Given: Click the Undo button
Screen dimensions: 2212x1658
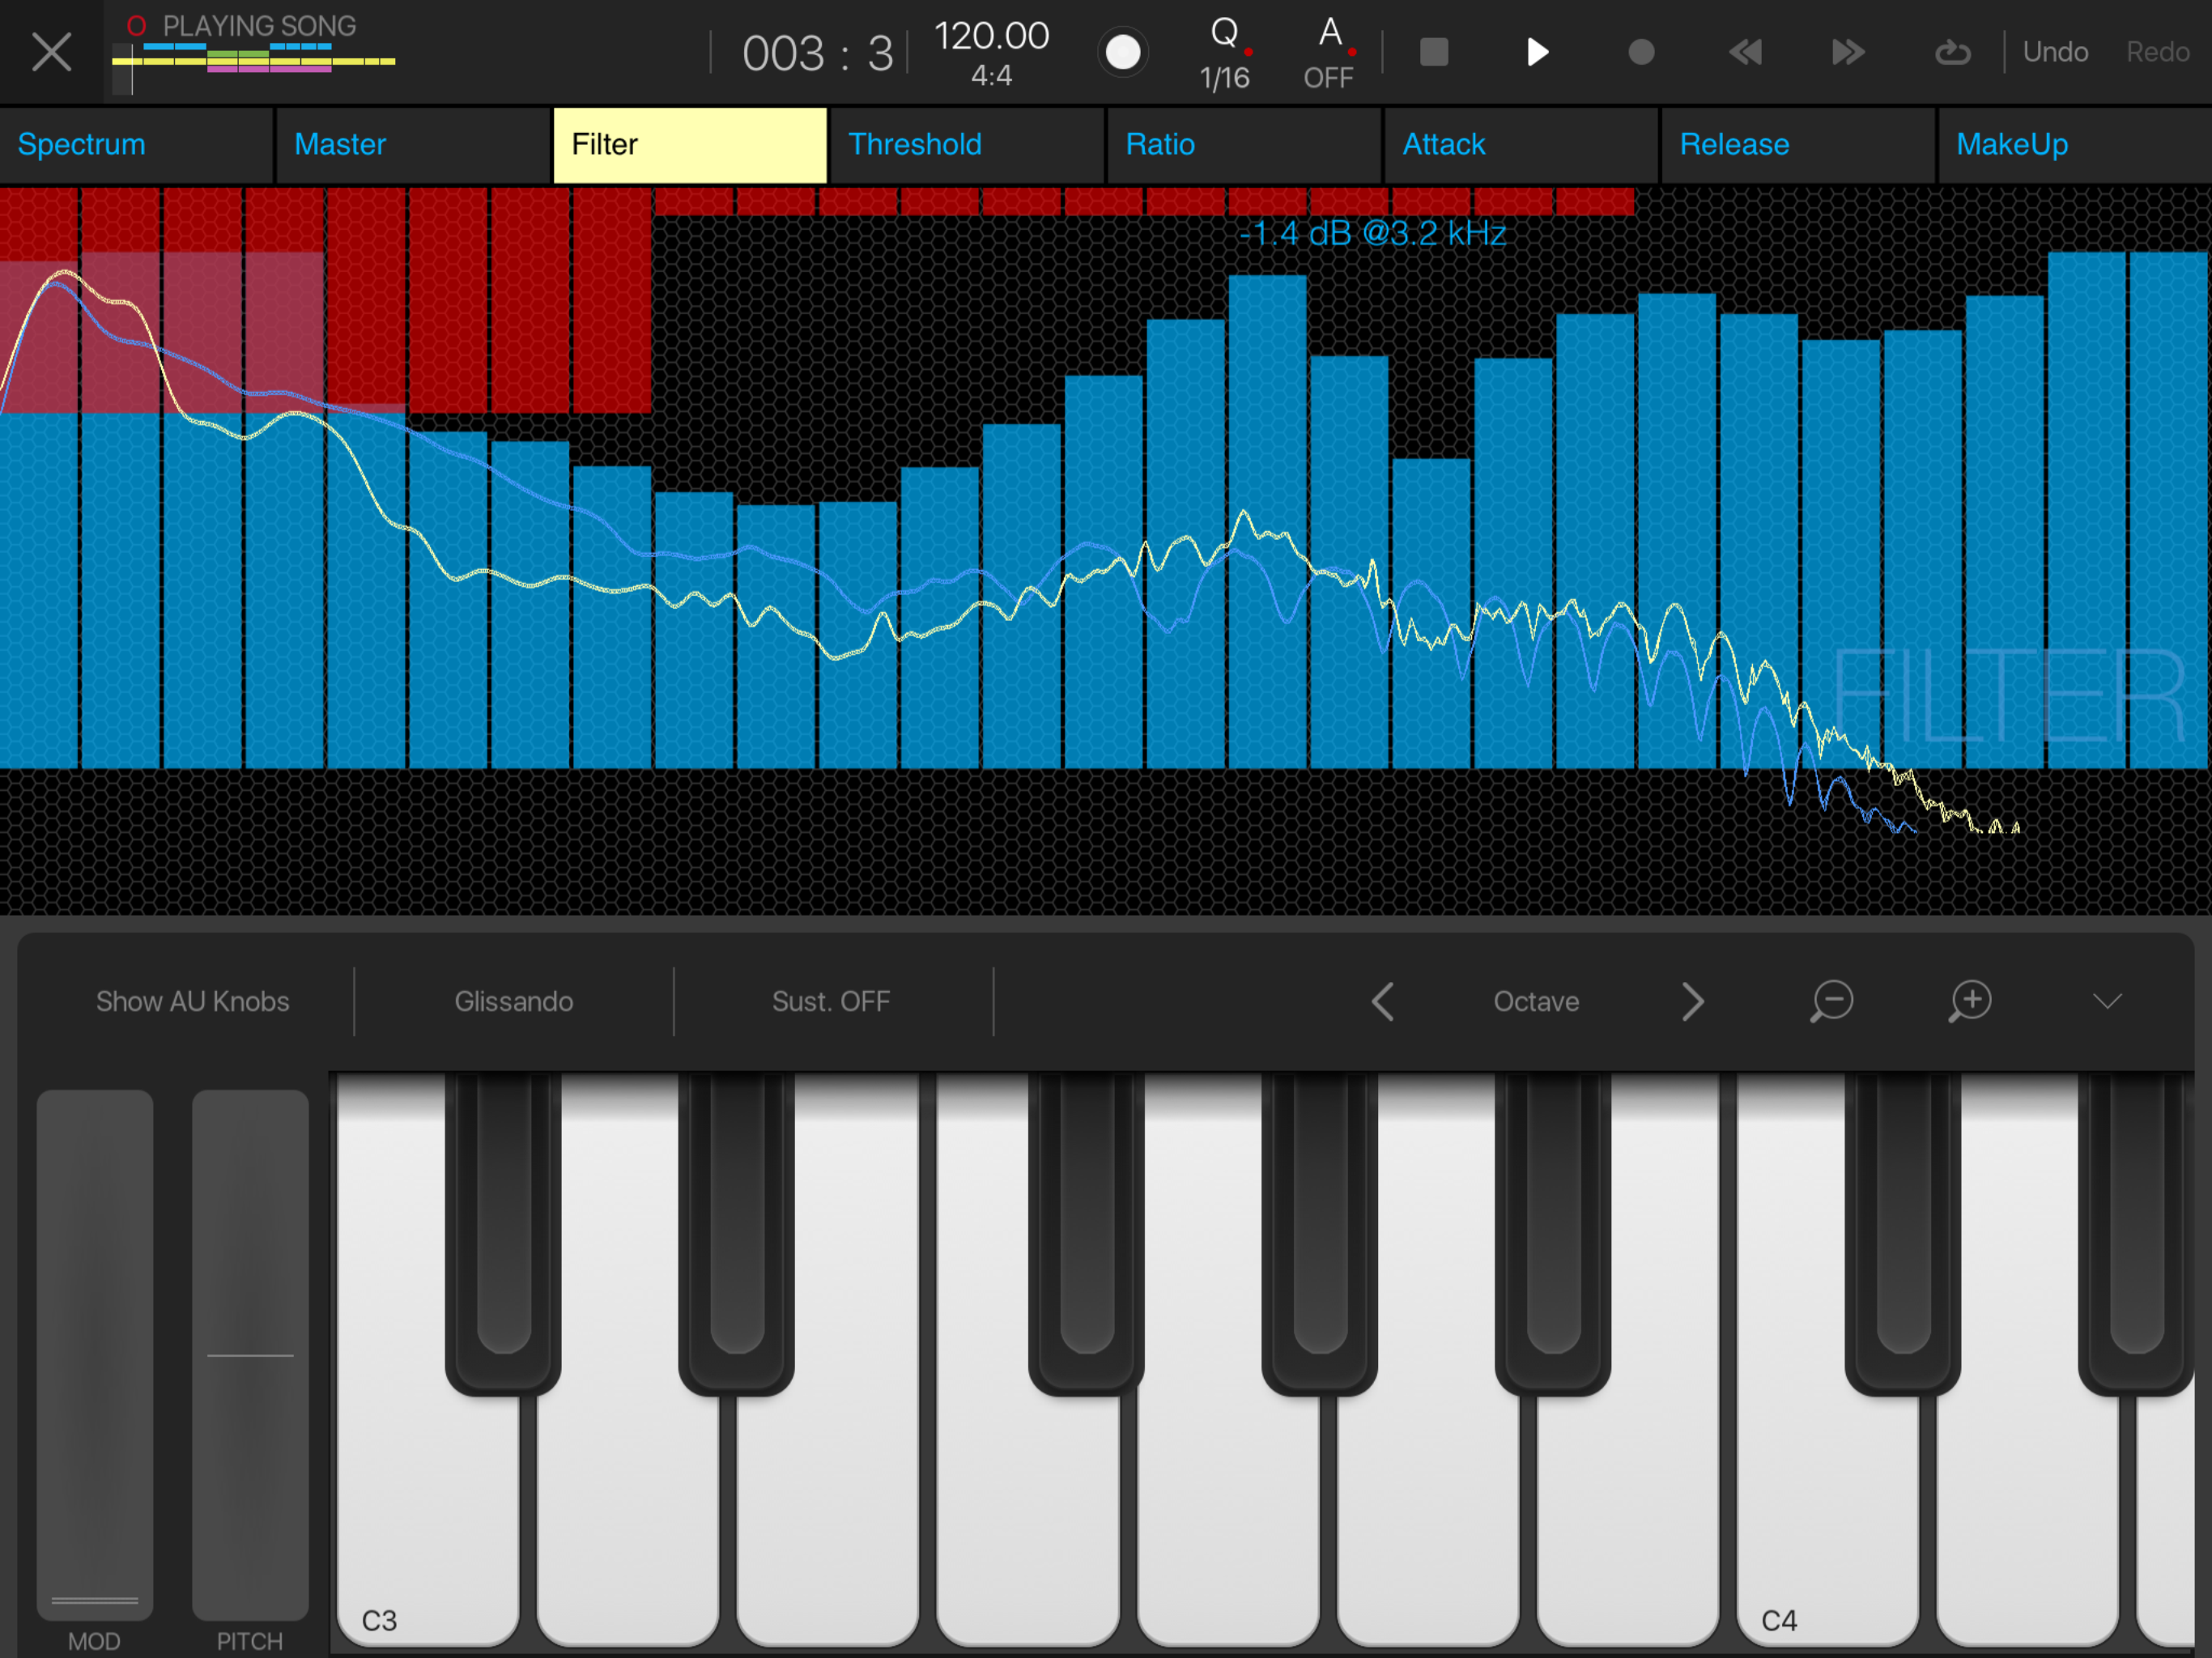Looking at the screenshot, I should 2055,52.
